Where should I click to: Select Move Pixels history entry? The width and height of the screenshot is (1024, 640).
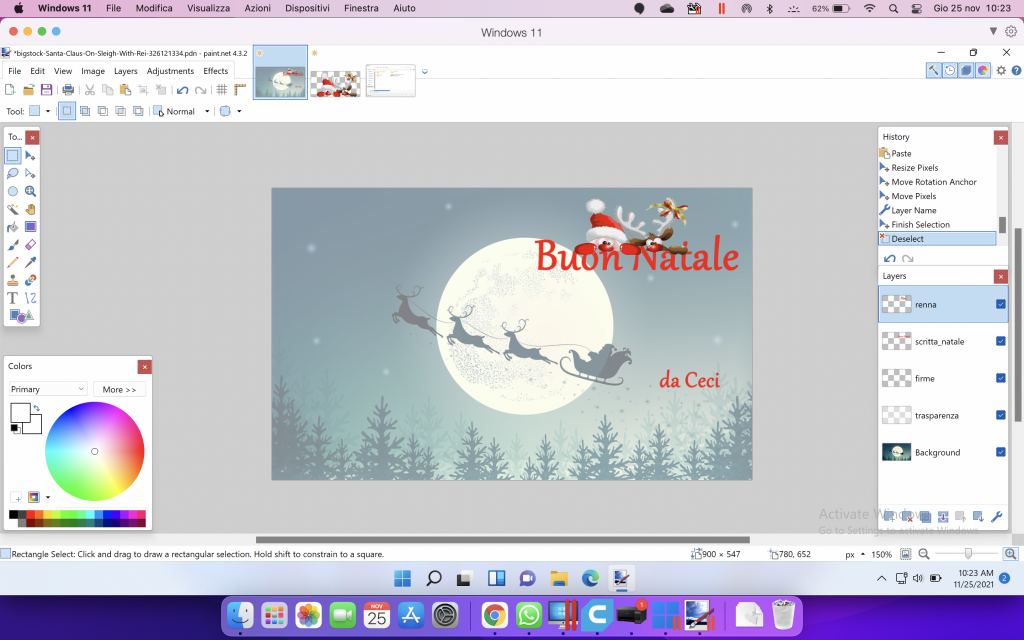914,196
